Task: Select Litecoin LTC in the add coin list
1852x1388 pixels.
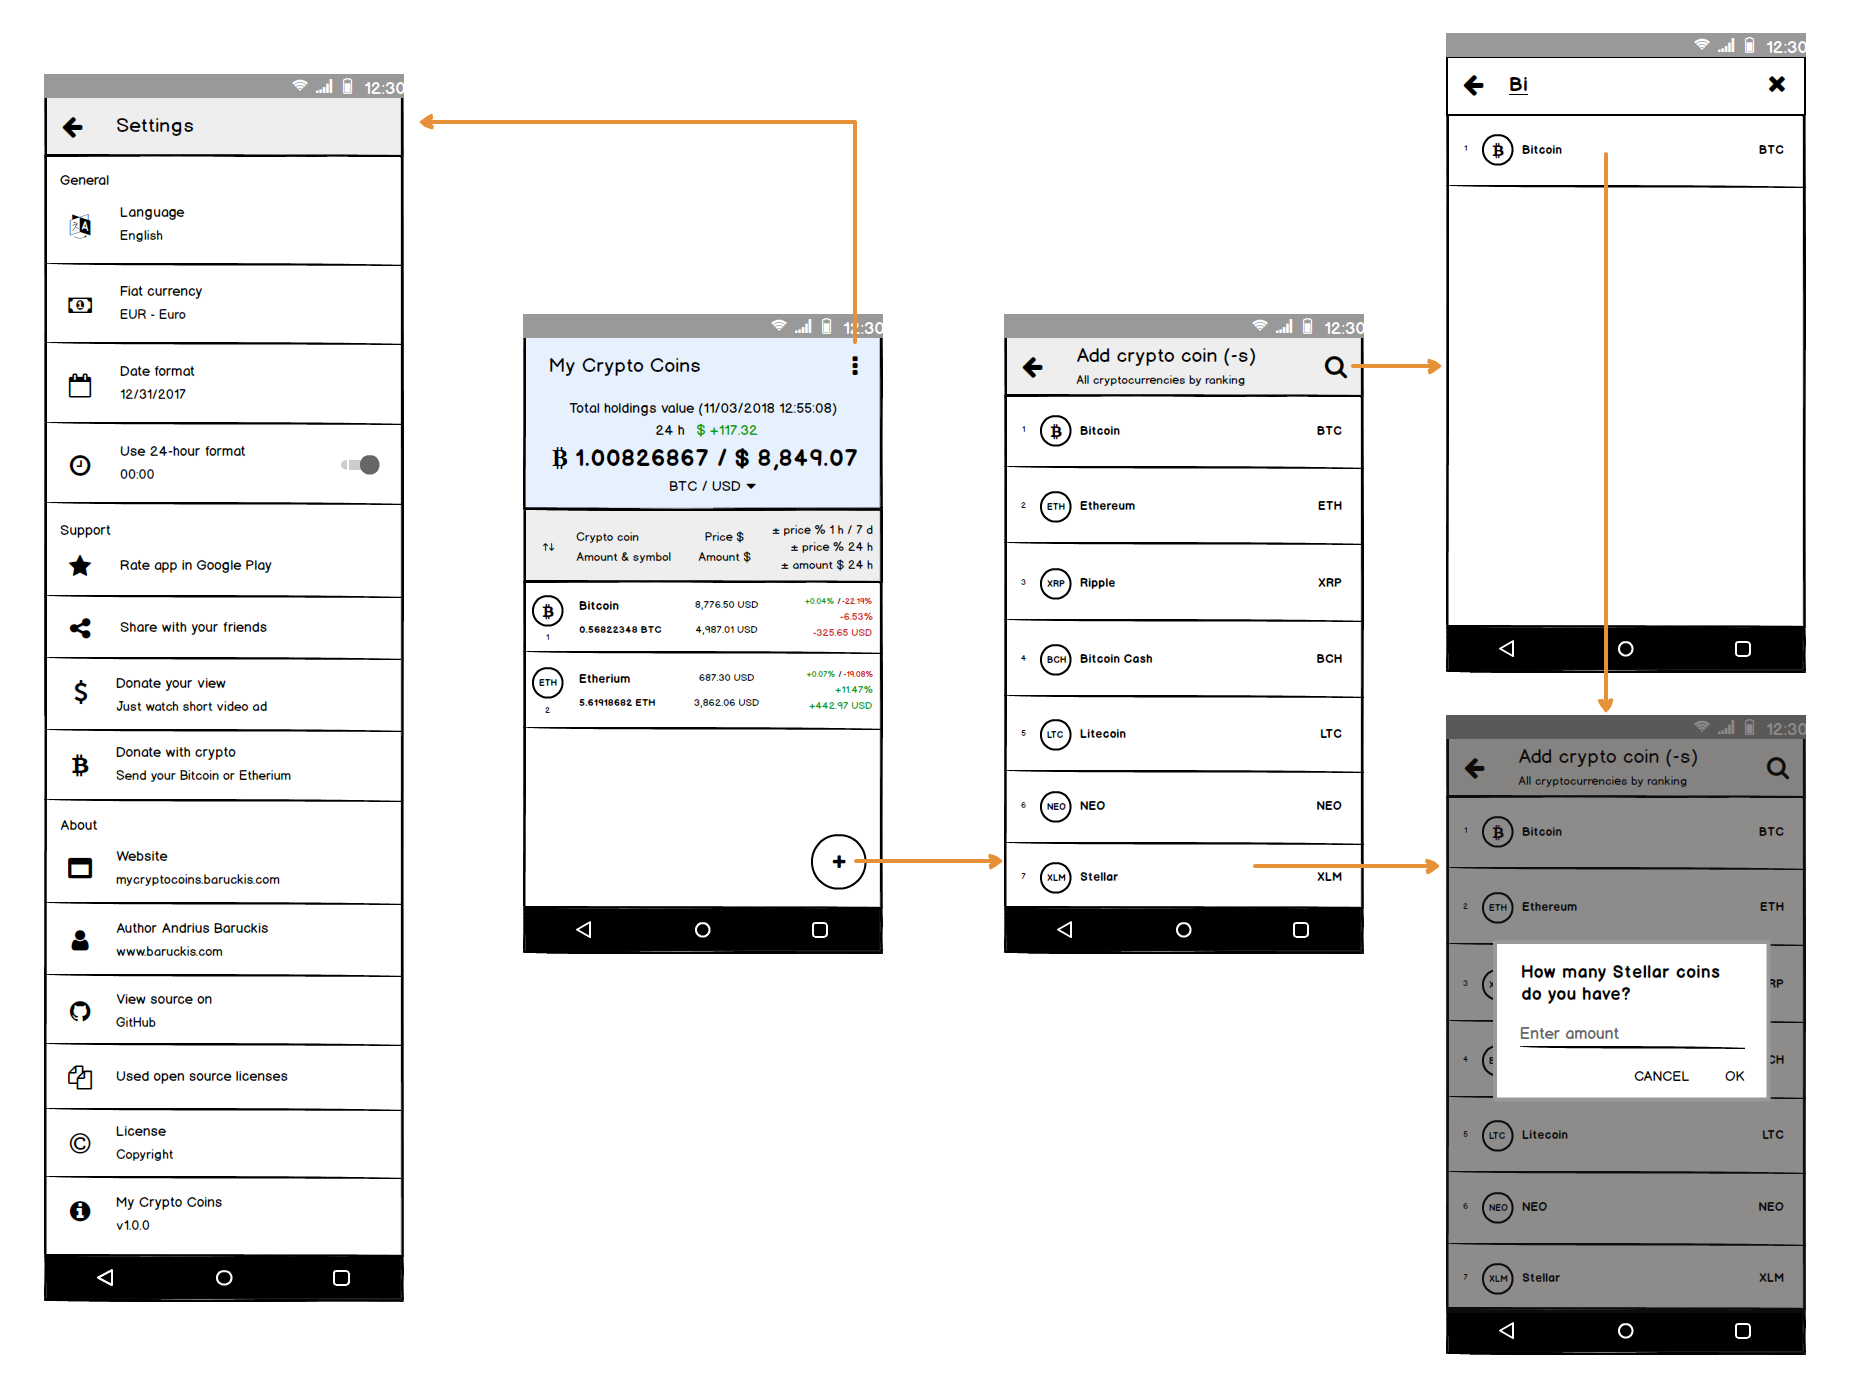Action: click(x=1184, y=734)
